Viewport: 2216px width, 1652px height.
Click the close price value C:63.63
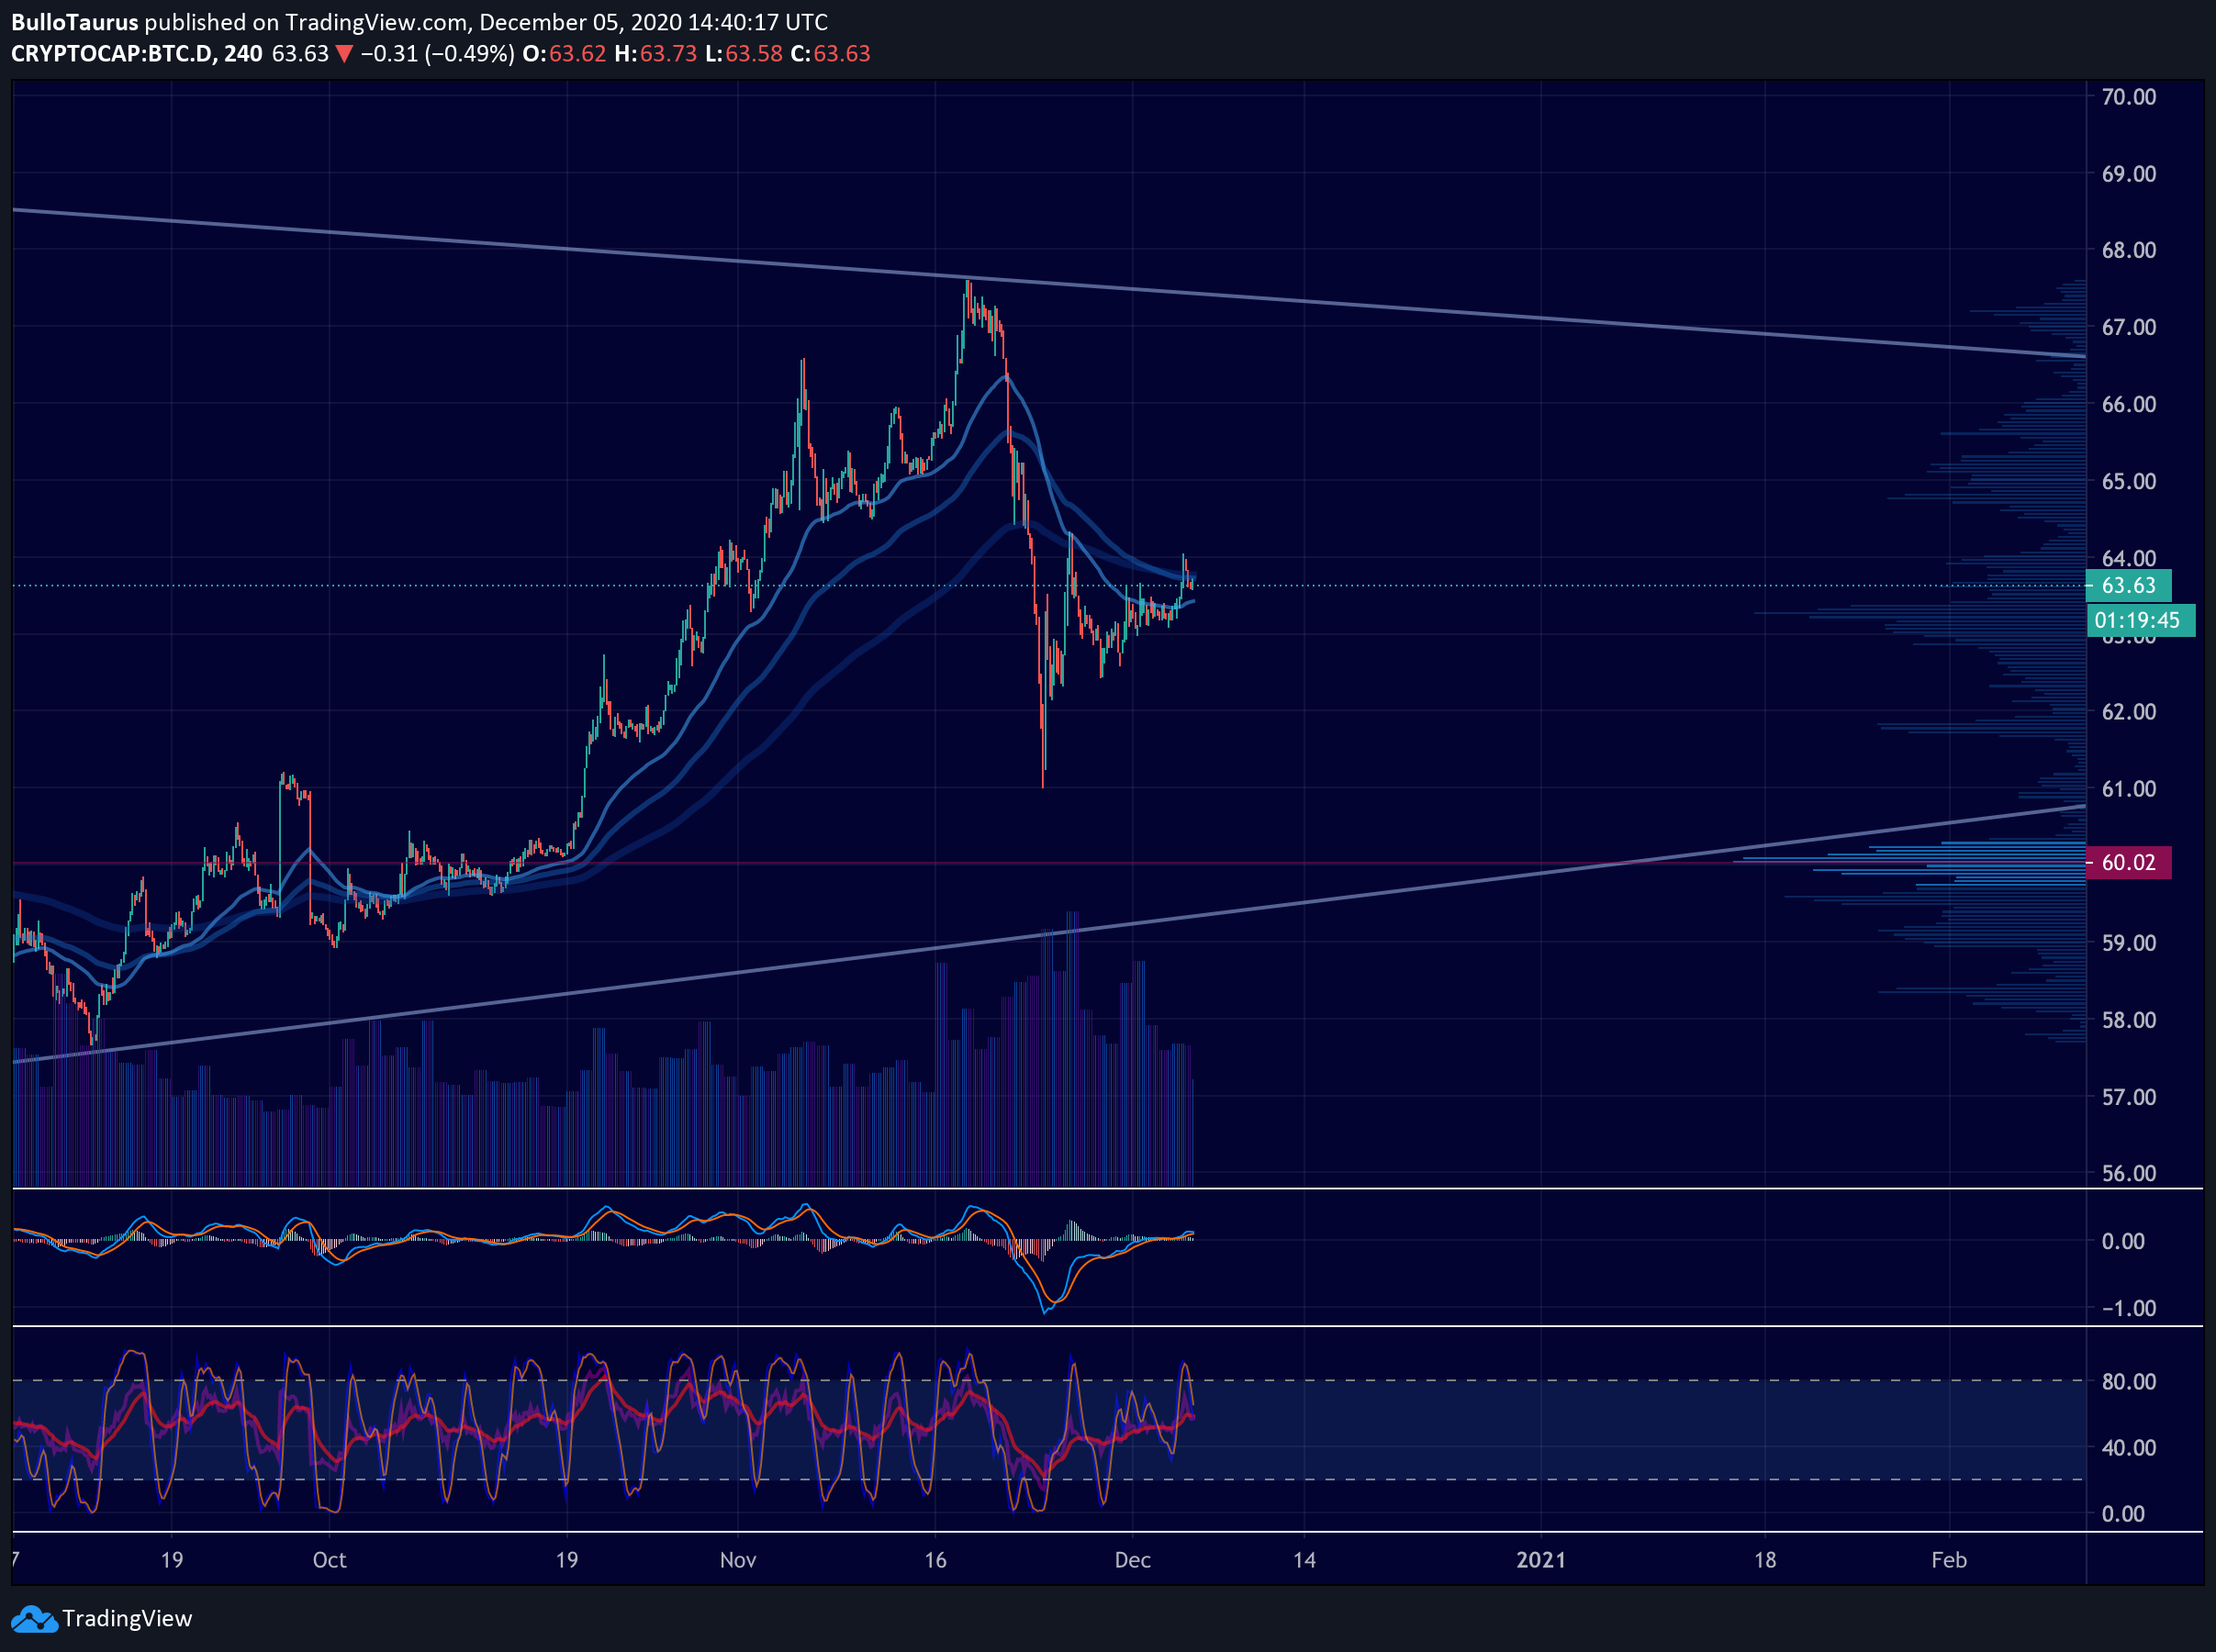[x=830, y=54]
